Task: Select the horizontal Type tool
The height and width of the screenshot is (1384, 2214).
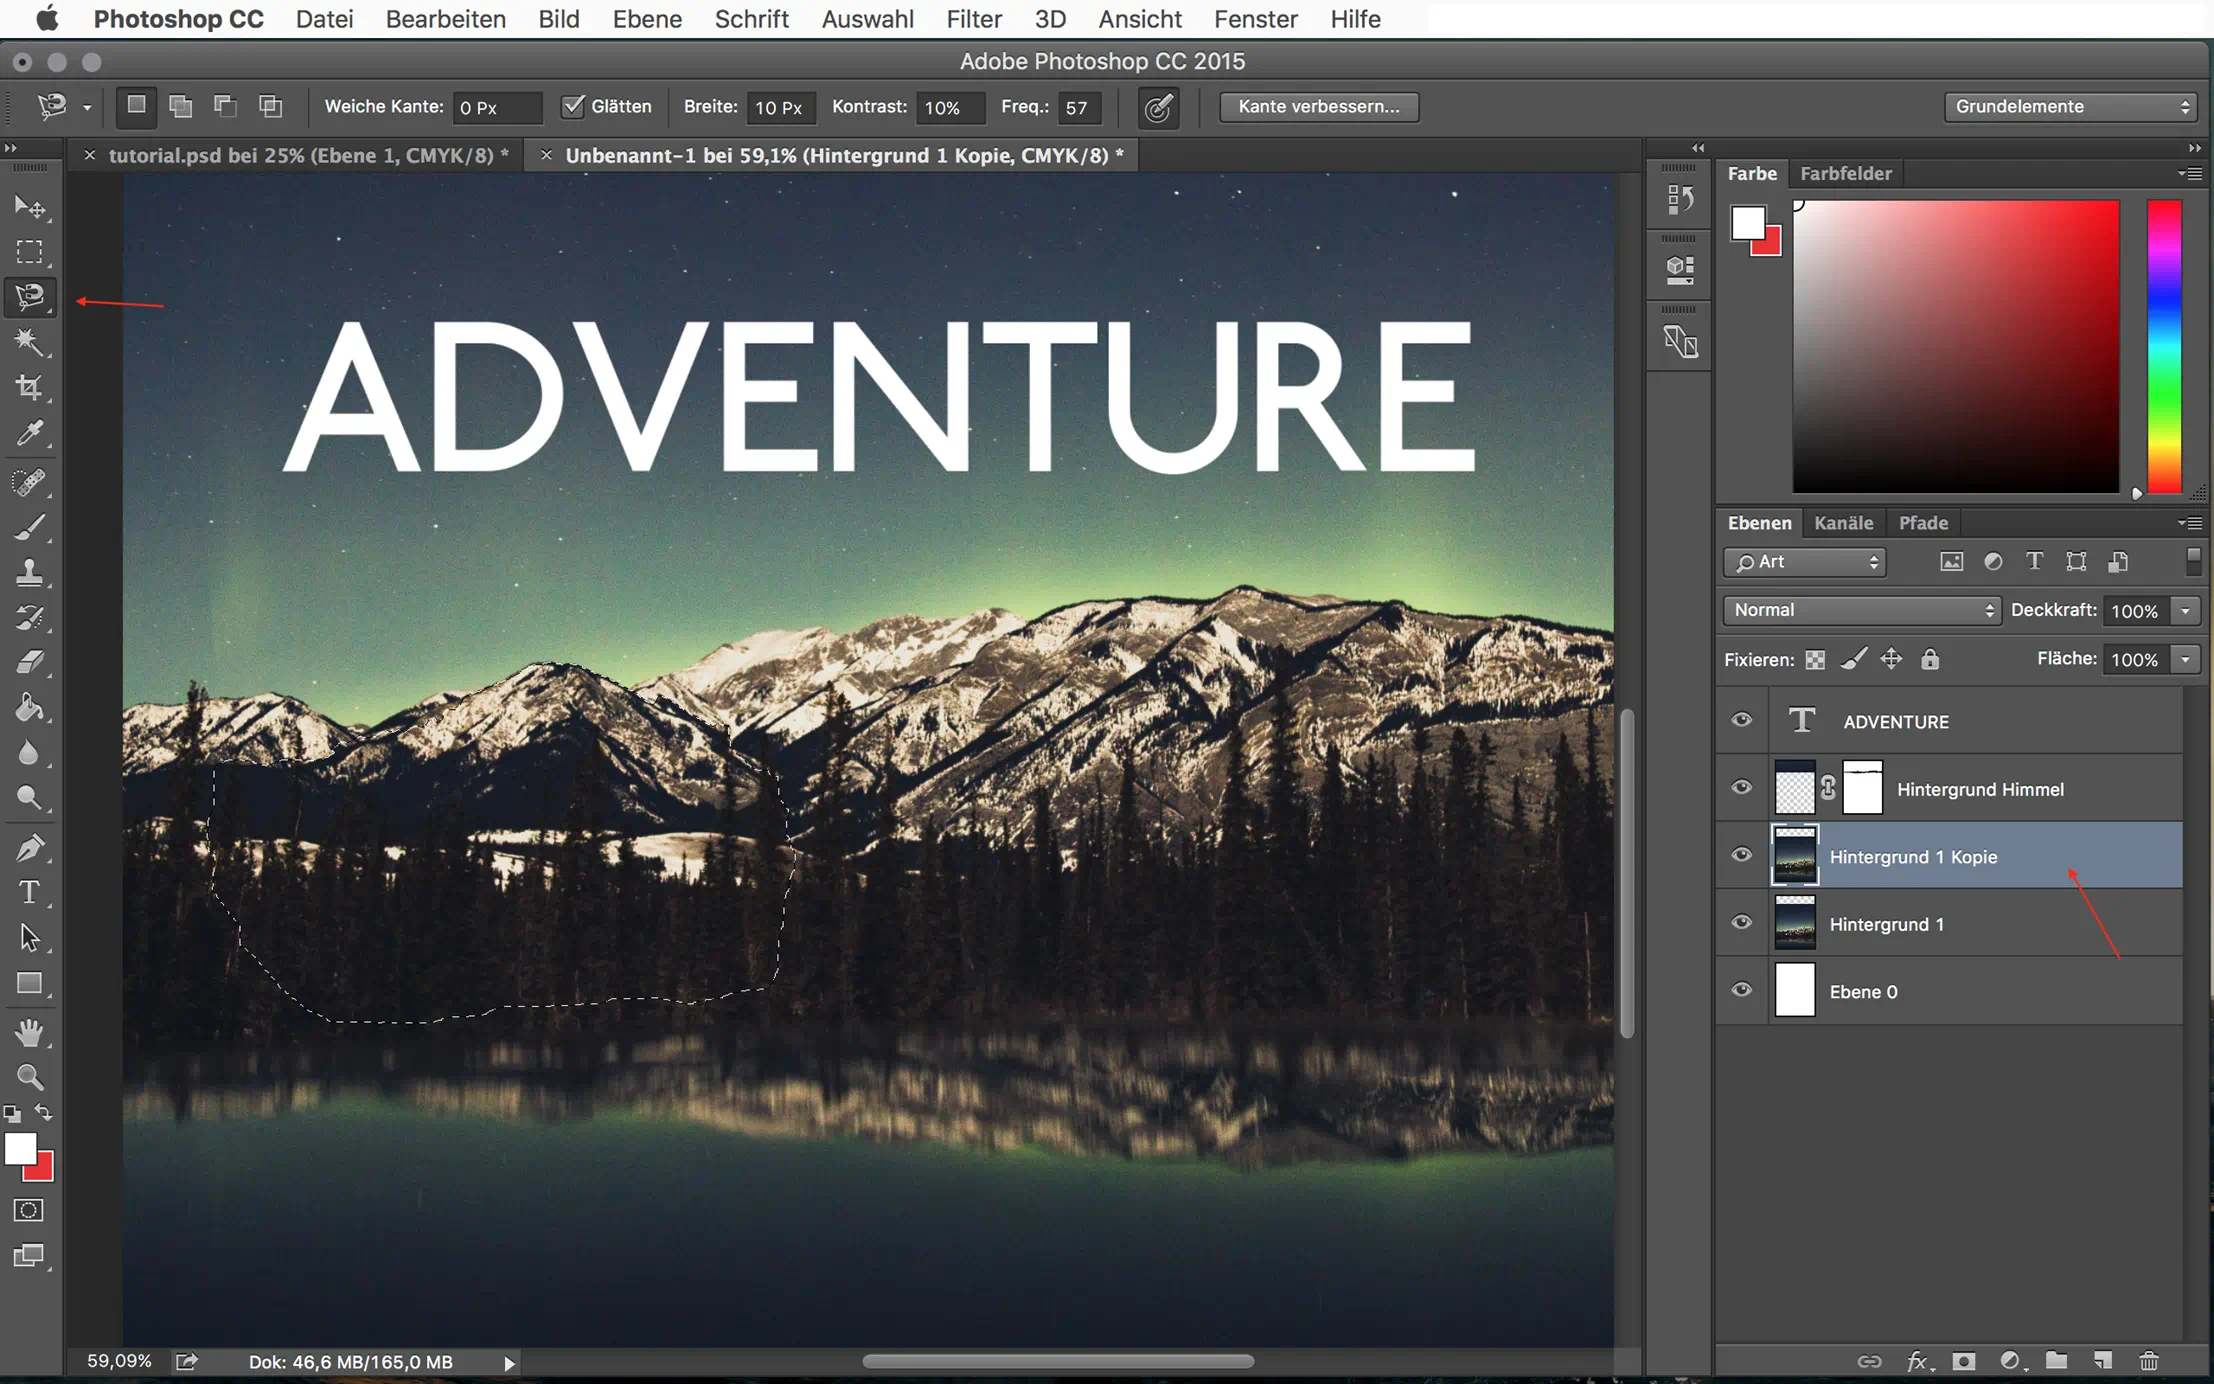Action: (x=29, y=892)
